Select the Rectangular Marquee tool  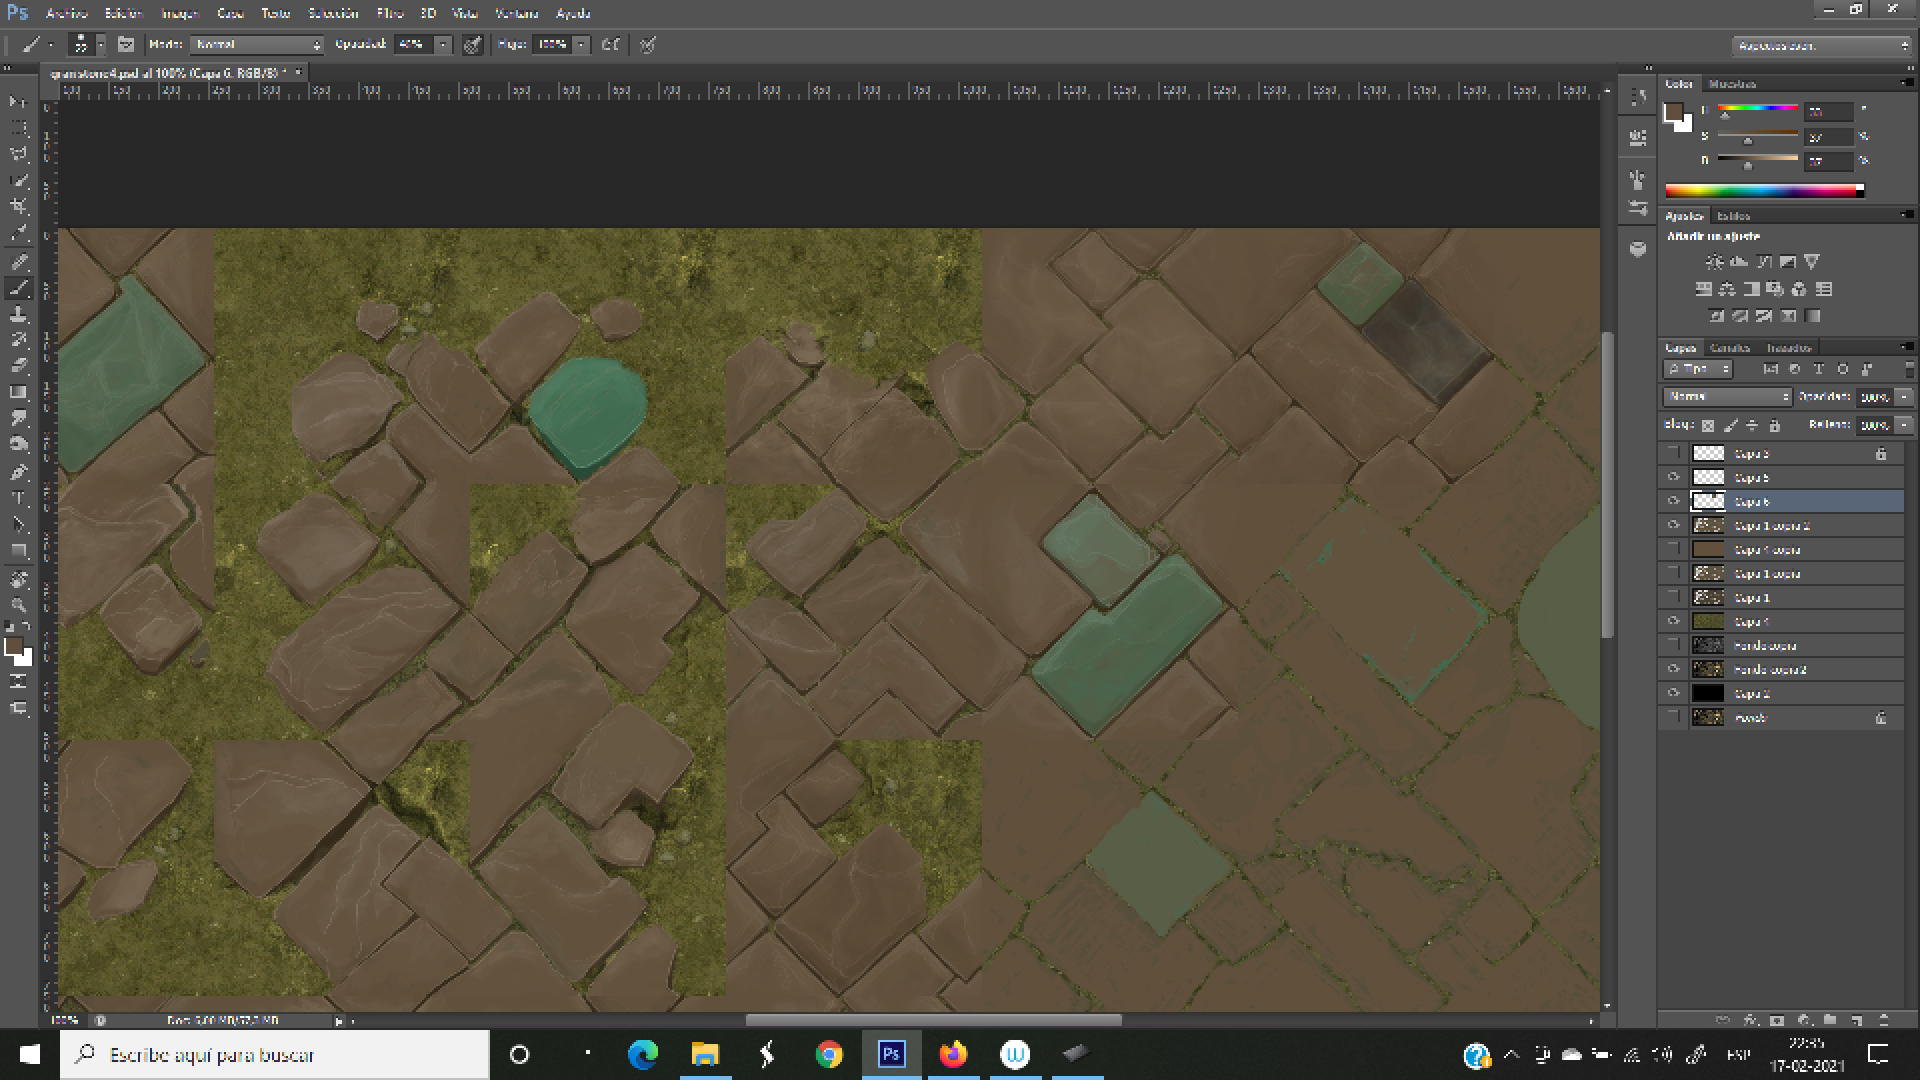[x=18, y=128]
